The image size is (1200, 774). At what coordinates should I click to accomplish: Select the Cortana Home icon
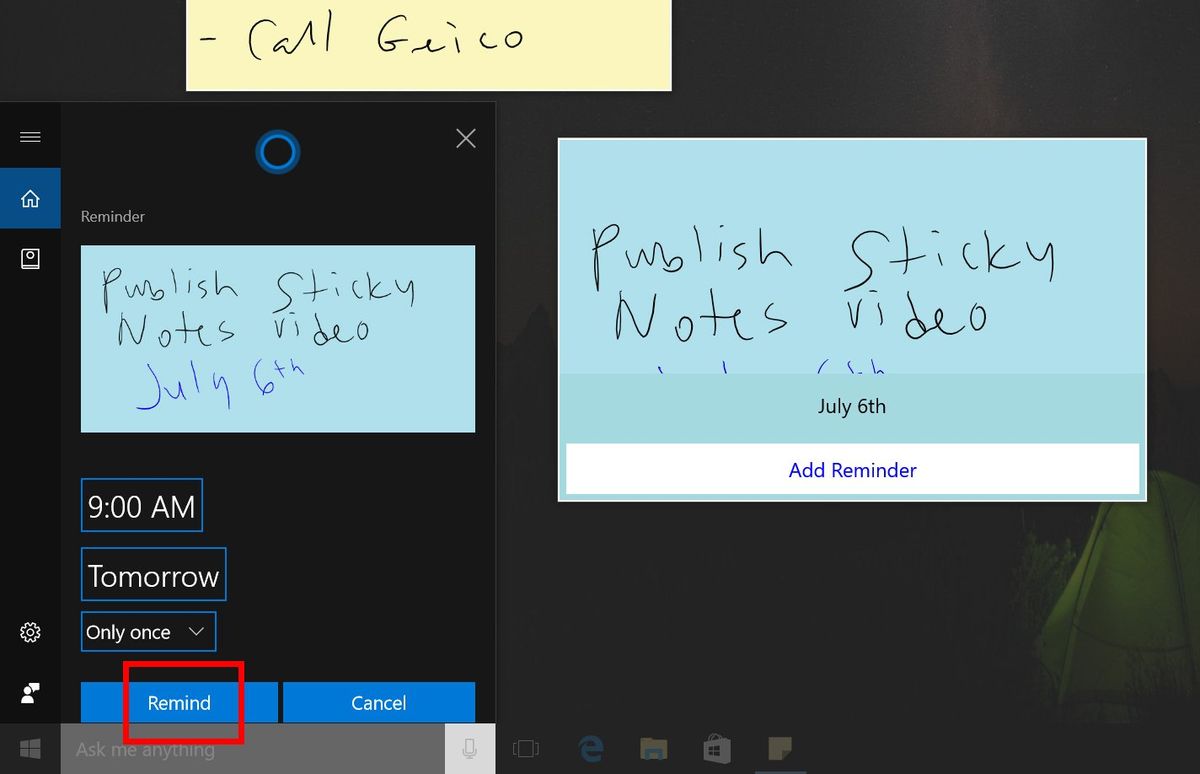[30, 197]
